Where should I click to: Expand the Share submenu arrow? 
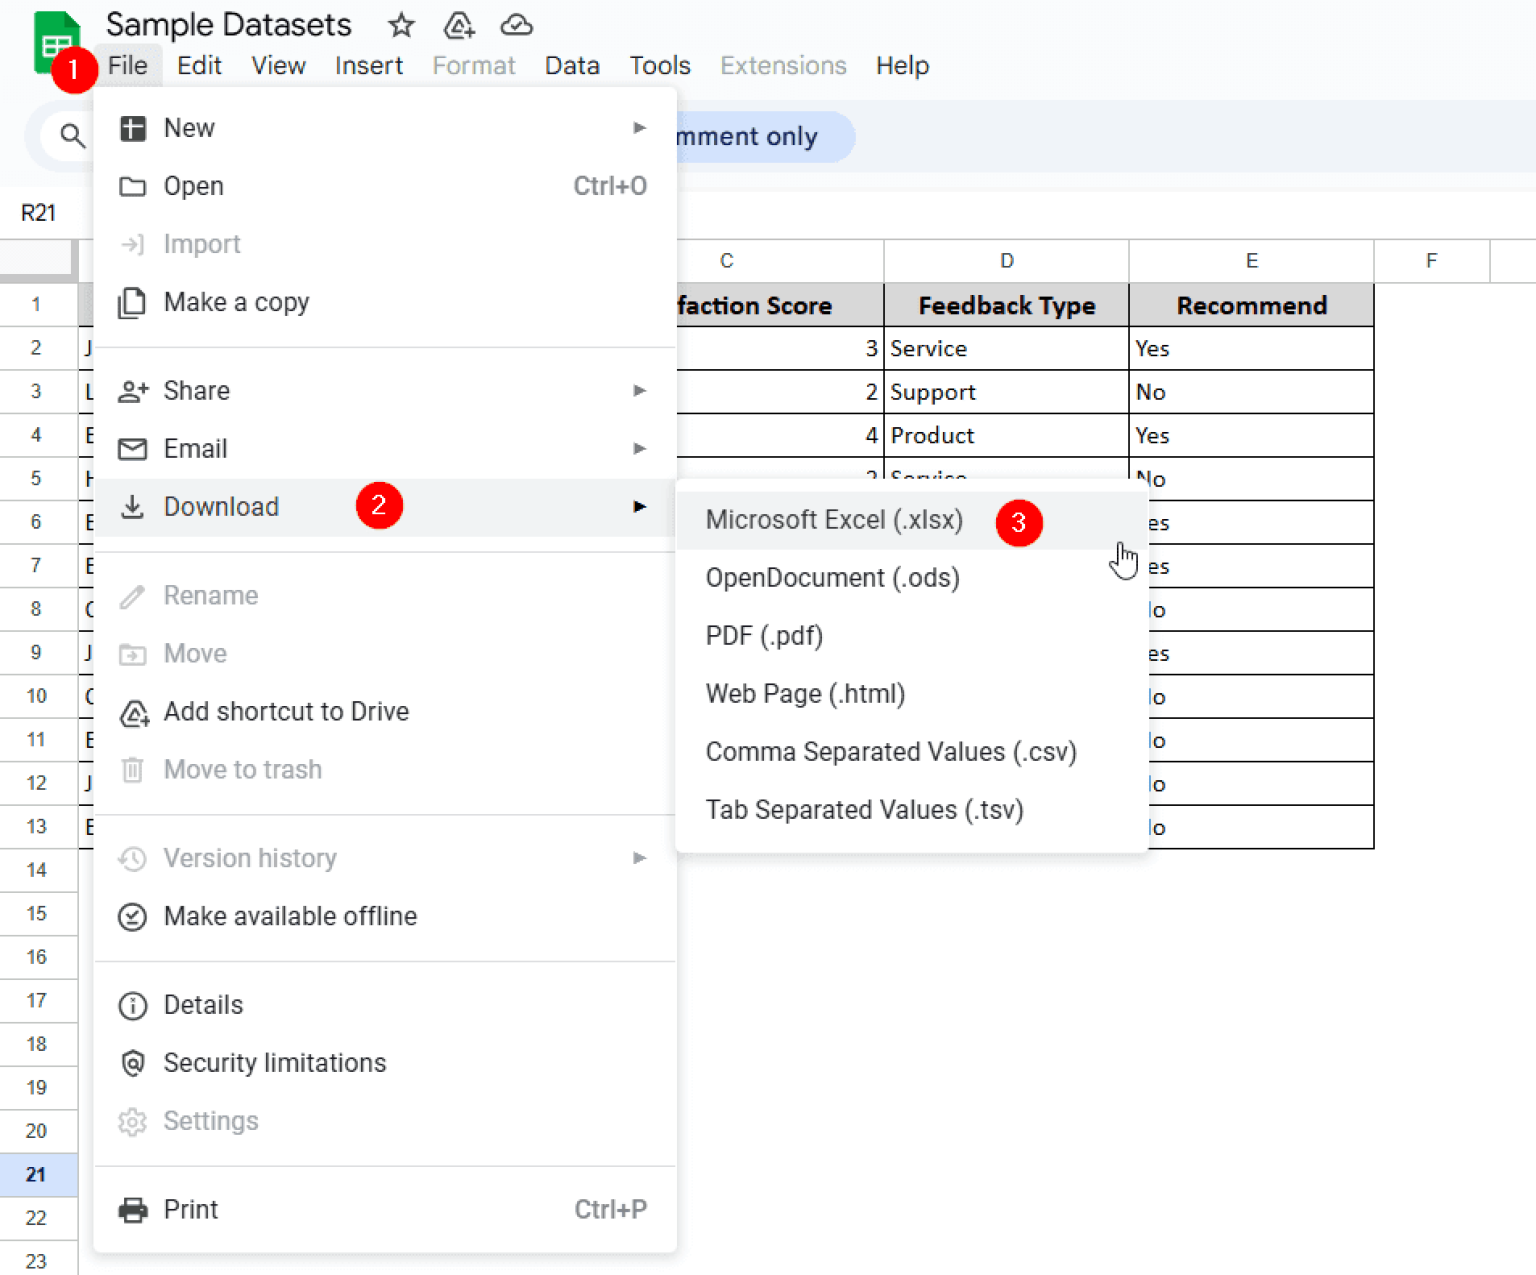(x=640, y=391)
